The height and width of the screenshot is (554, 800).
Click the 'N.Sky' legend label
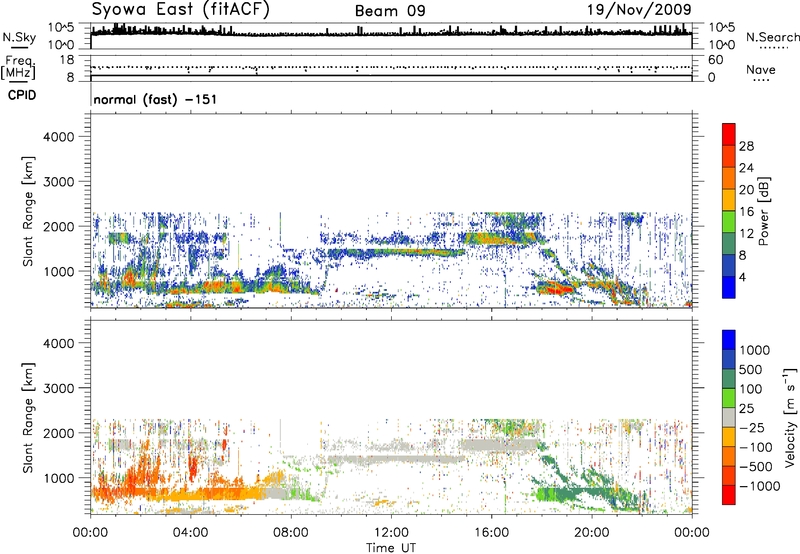(x=19, y=37)
